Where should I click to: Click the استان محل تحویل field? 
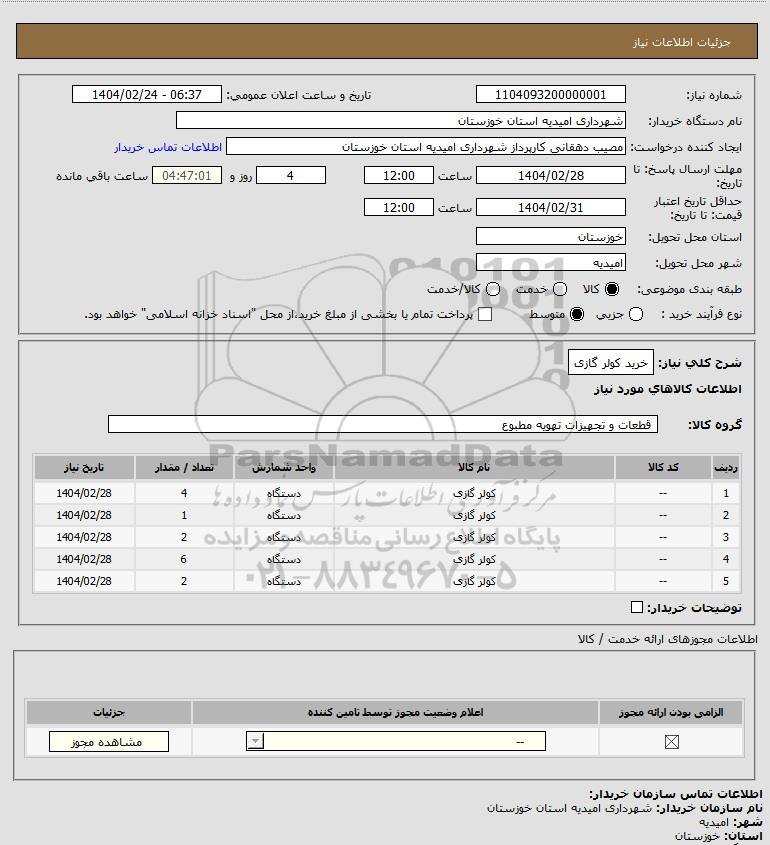[551, 237]
